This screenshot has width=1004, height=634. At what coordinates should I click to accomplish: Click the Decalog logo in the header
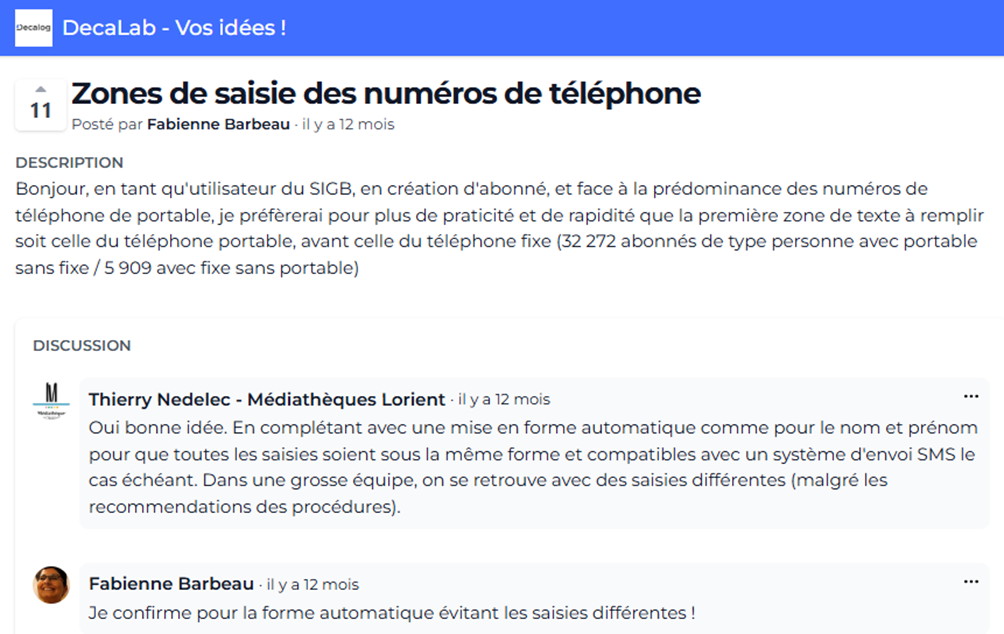coord(33,28)
